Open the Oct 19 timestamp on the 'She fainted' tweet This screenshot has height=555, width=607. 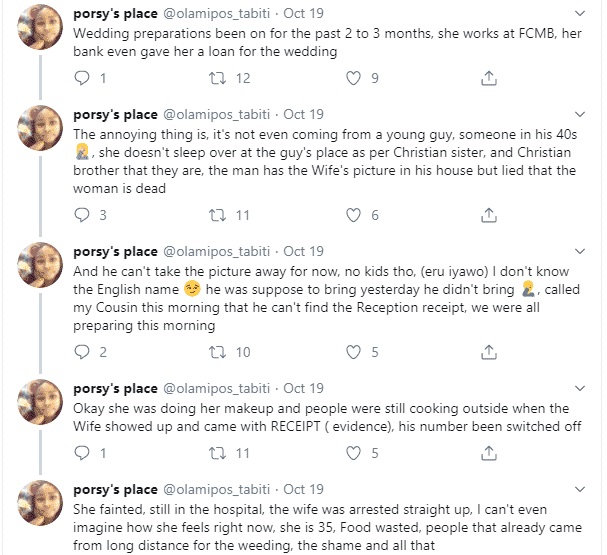303,490
